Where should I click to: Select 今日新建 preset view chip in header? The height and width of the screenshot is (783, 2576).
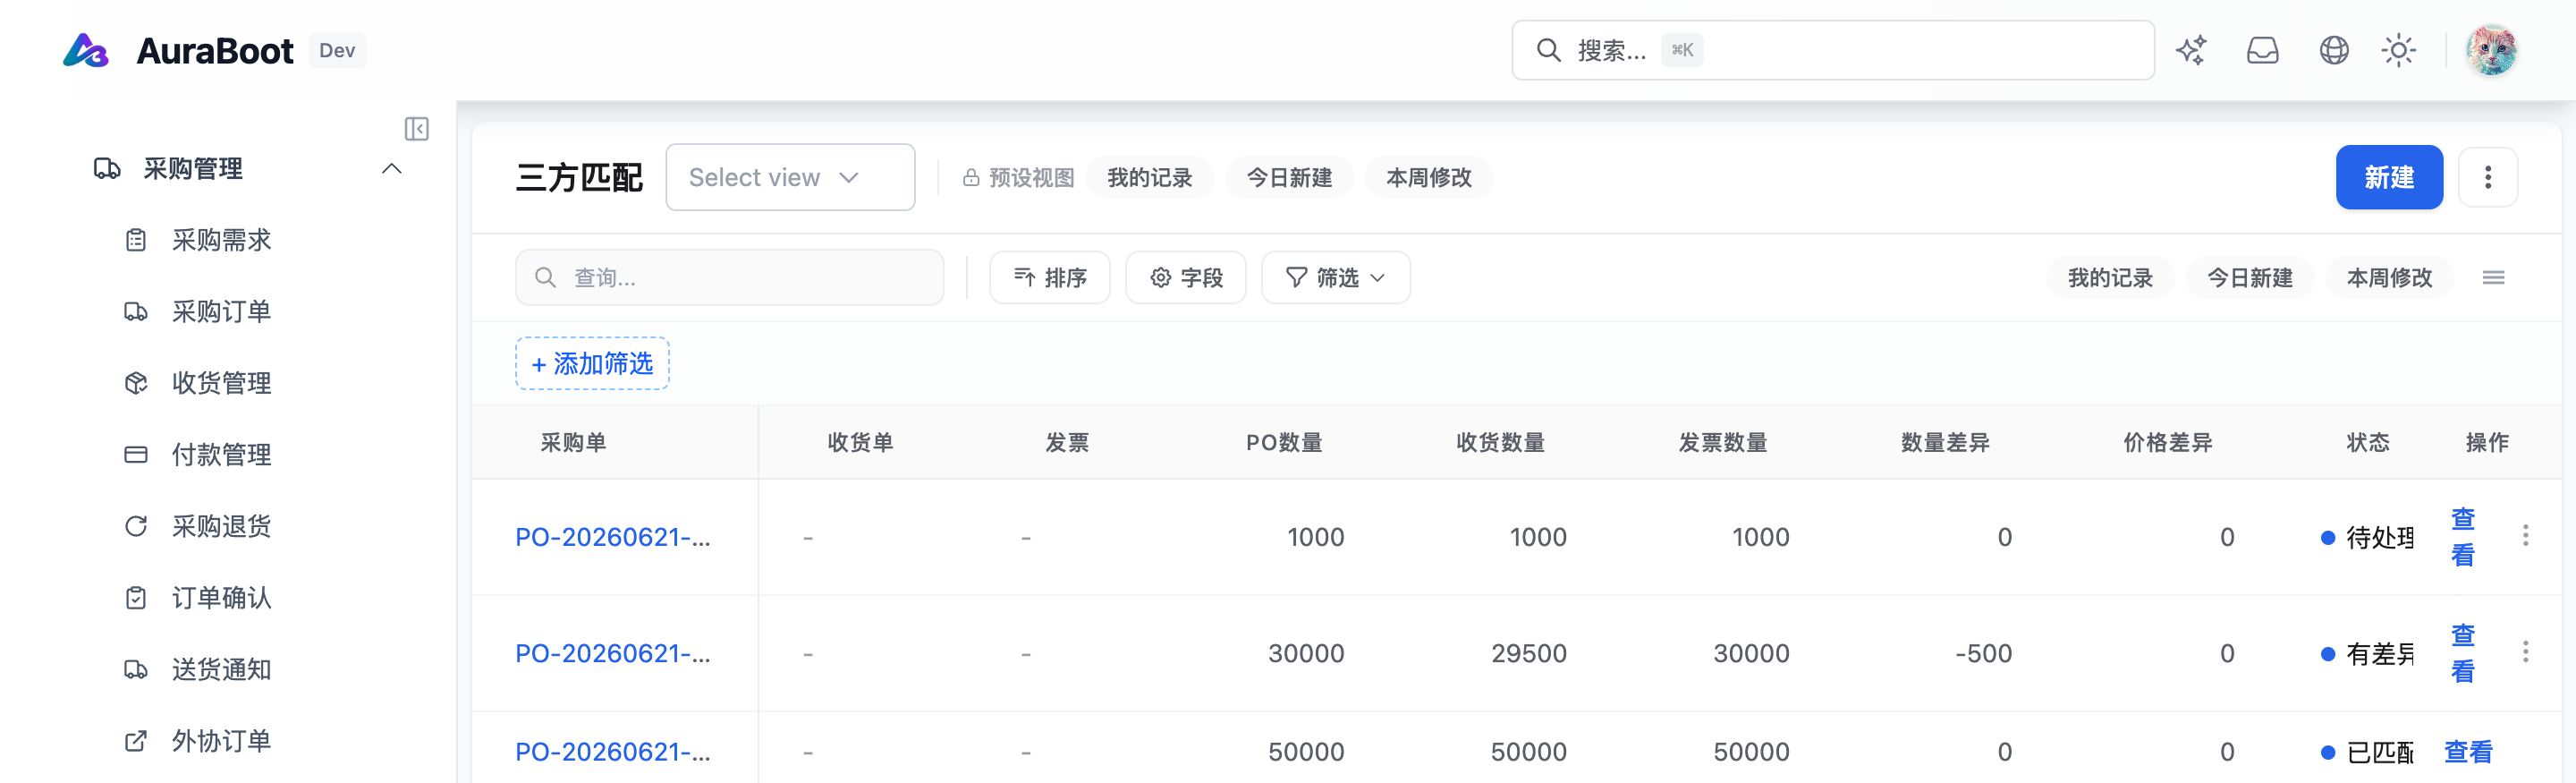coord(1289,177)
